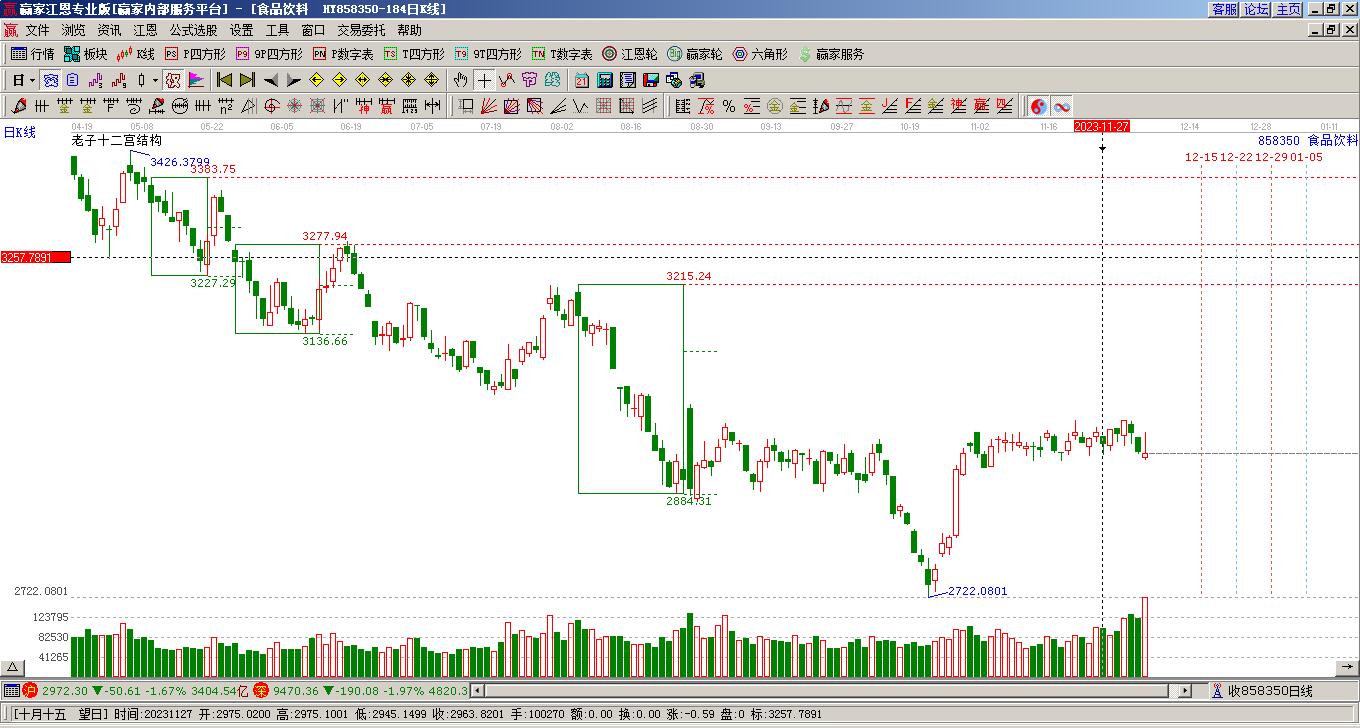Click the 12-15 forecast date marker
Screen dimensions: 1360x728
pyautogui.click(x=1201, y=157)
